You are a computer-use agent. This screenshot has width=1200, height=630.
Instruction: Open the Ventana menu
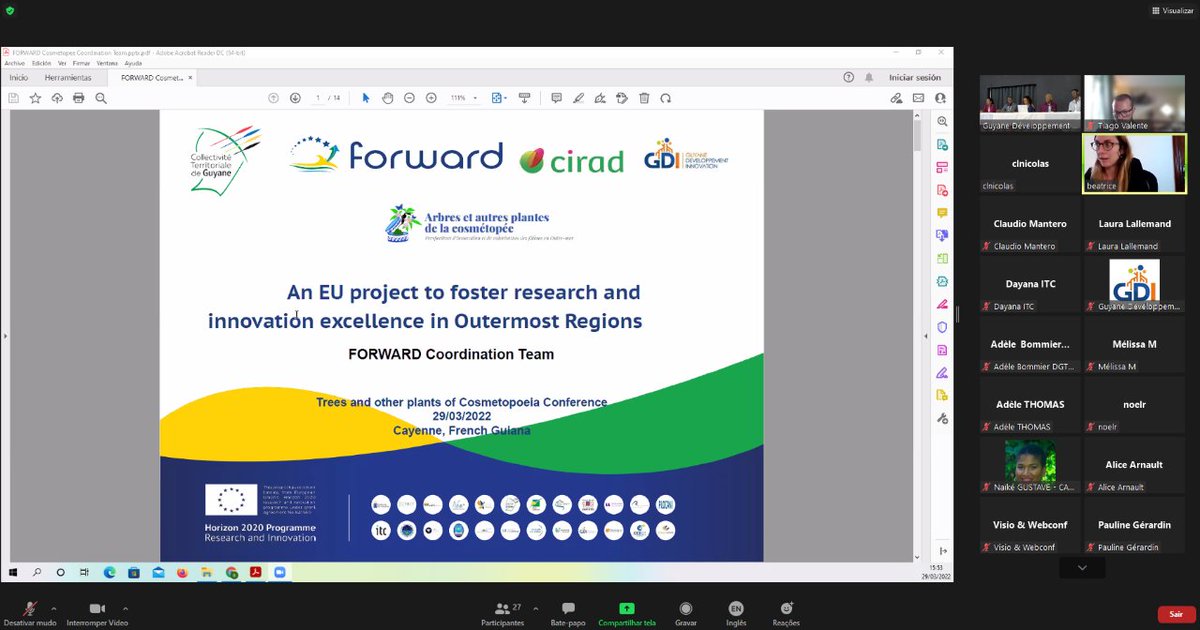click(x=107, y=63)
